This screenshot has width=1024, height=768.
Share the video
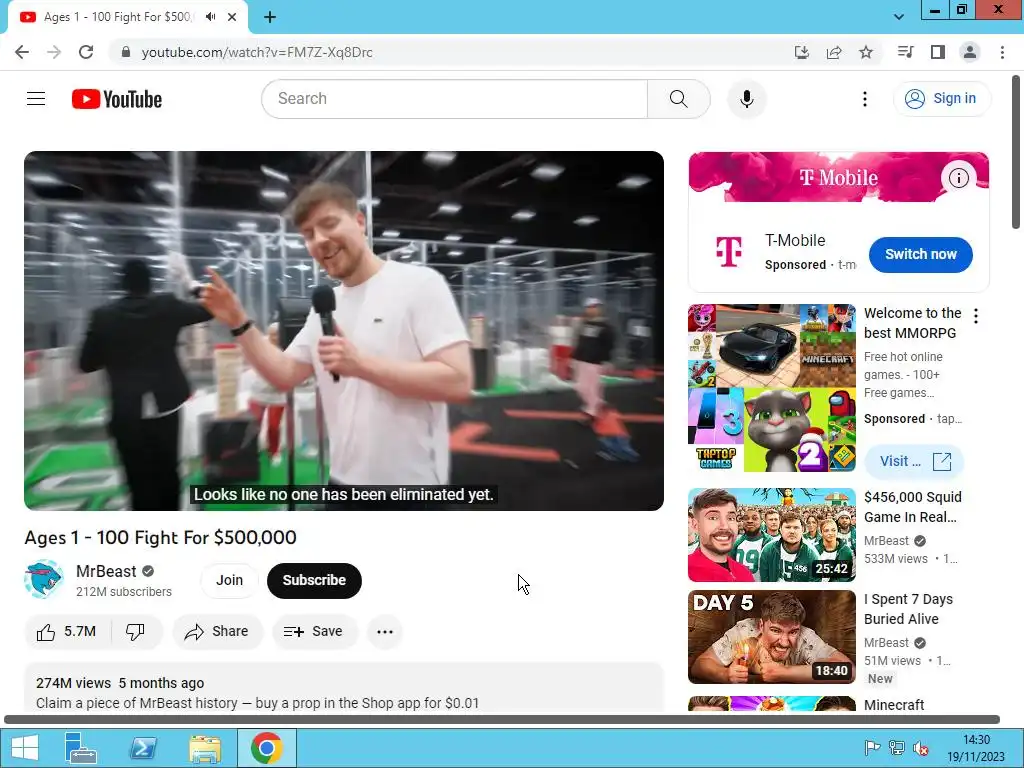pyautogui.click(x=217, y=632)
